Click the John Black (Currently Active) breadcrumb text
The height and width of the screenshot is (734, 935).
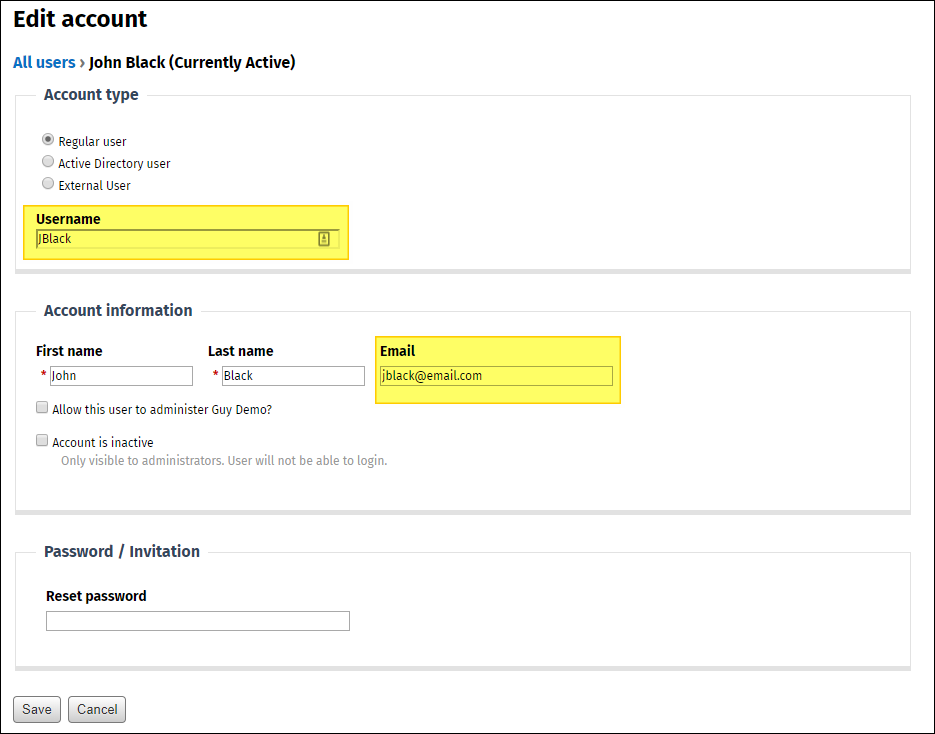pyautogui.click(x=192, y=63)
